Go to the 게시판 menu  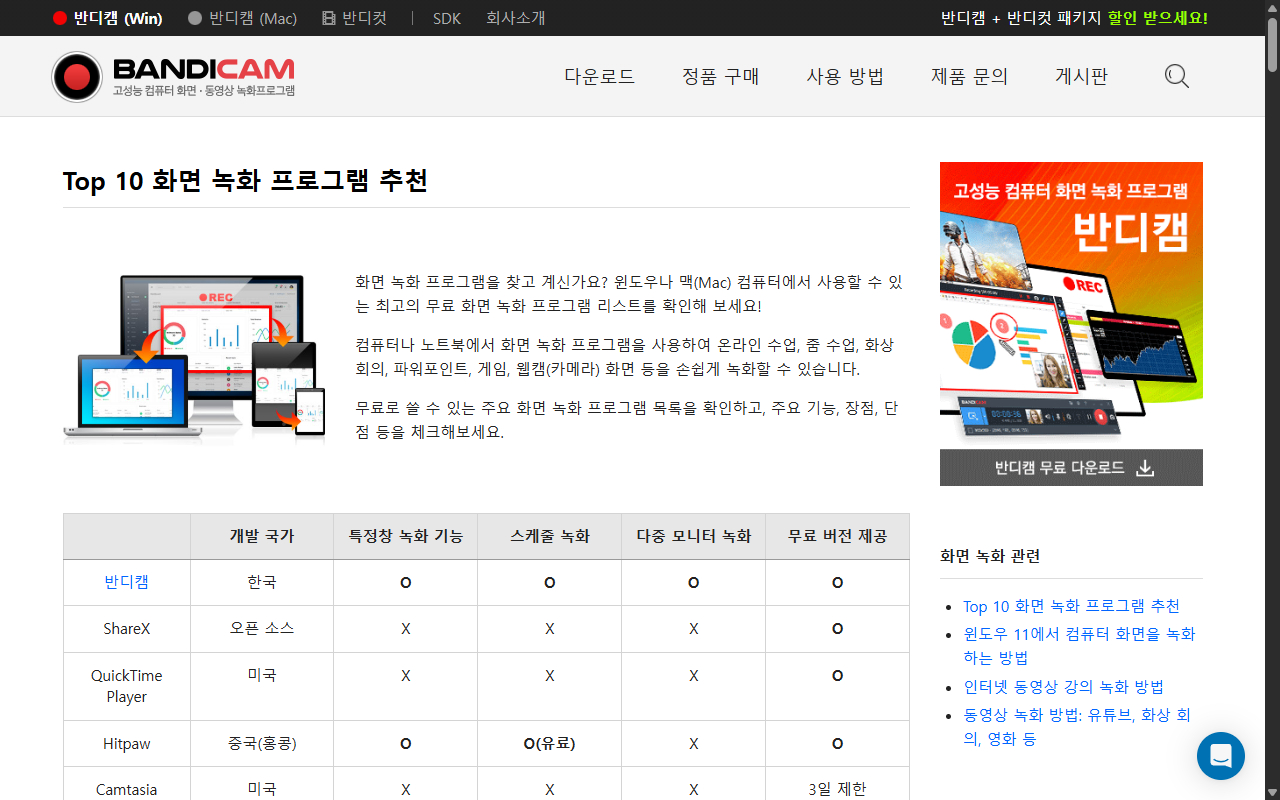(x=1081, y=76)
